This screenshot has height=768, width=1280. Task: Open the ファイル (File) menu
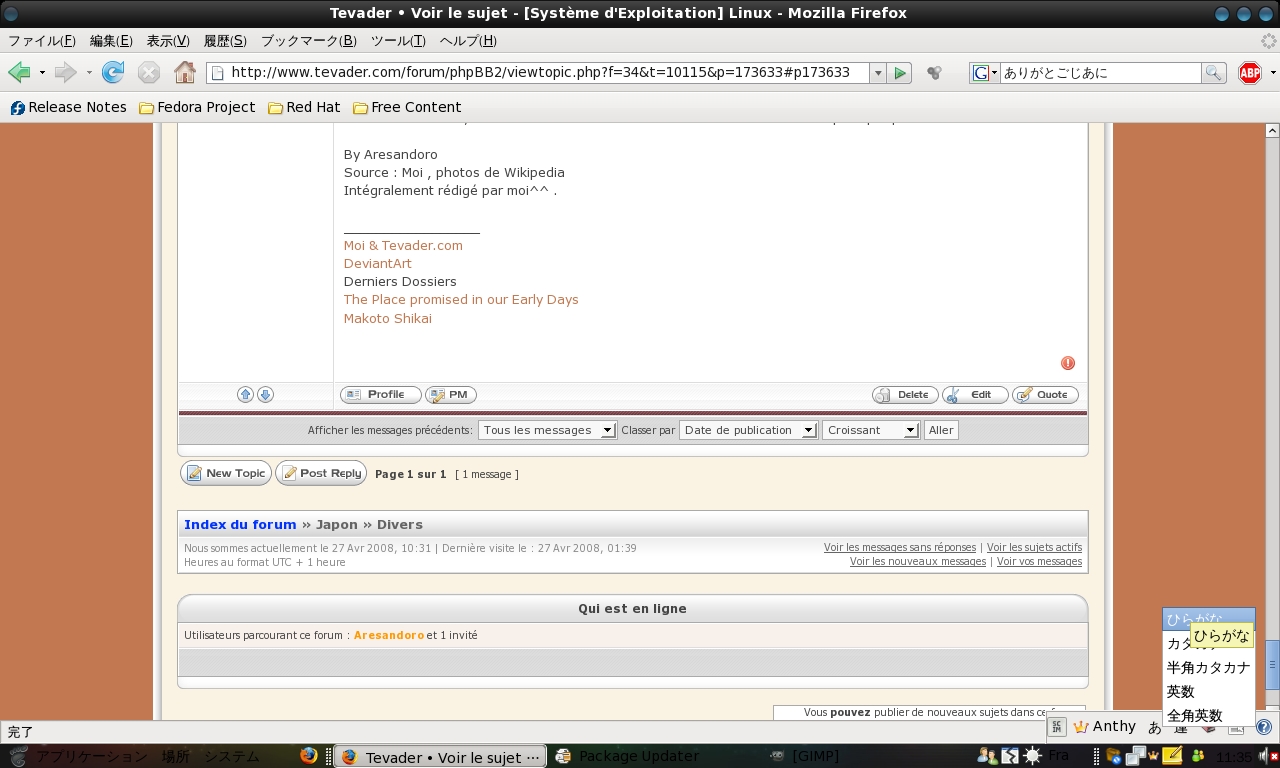coord(42,41)
